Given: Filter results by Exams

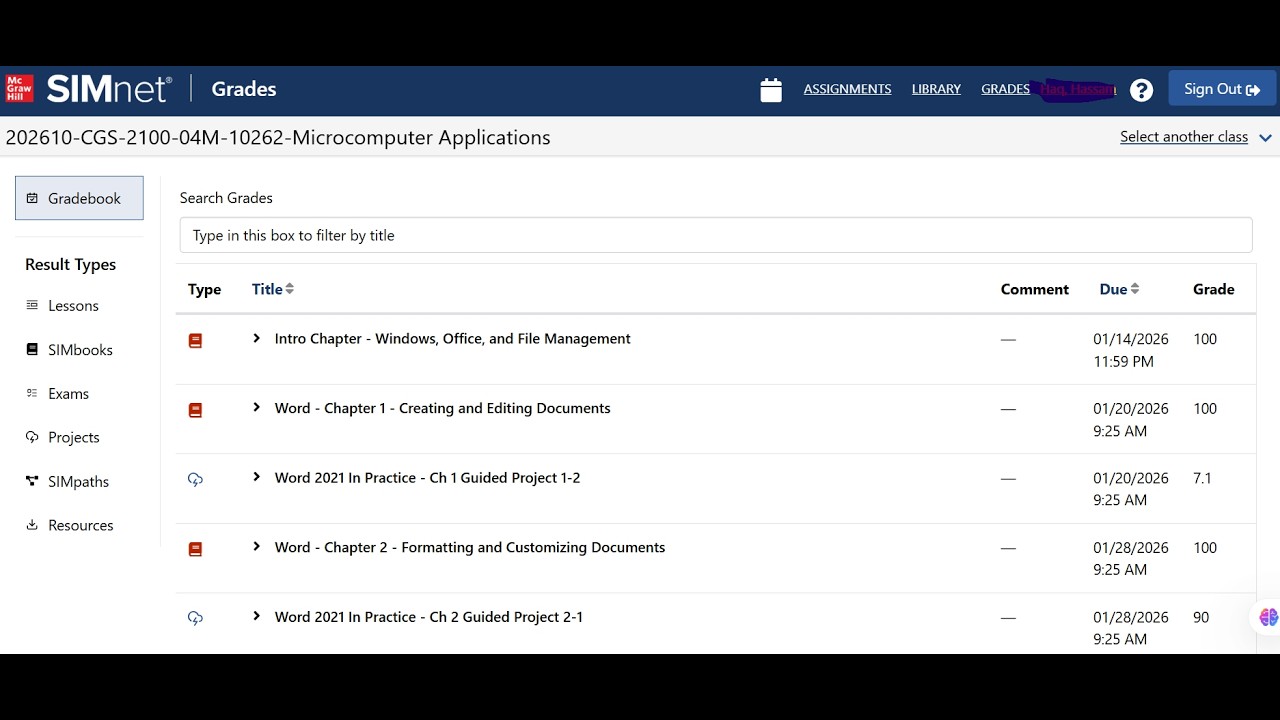Looking at the screenshot, I should [57, 394].
